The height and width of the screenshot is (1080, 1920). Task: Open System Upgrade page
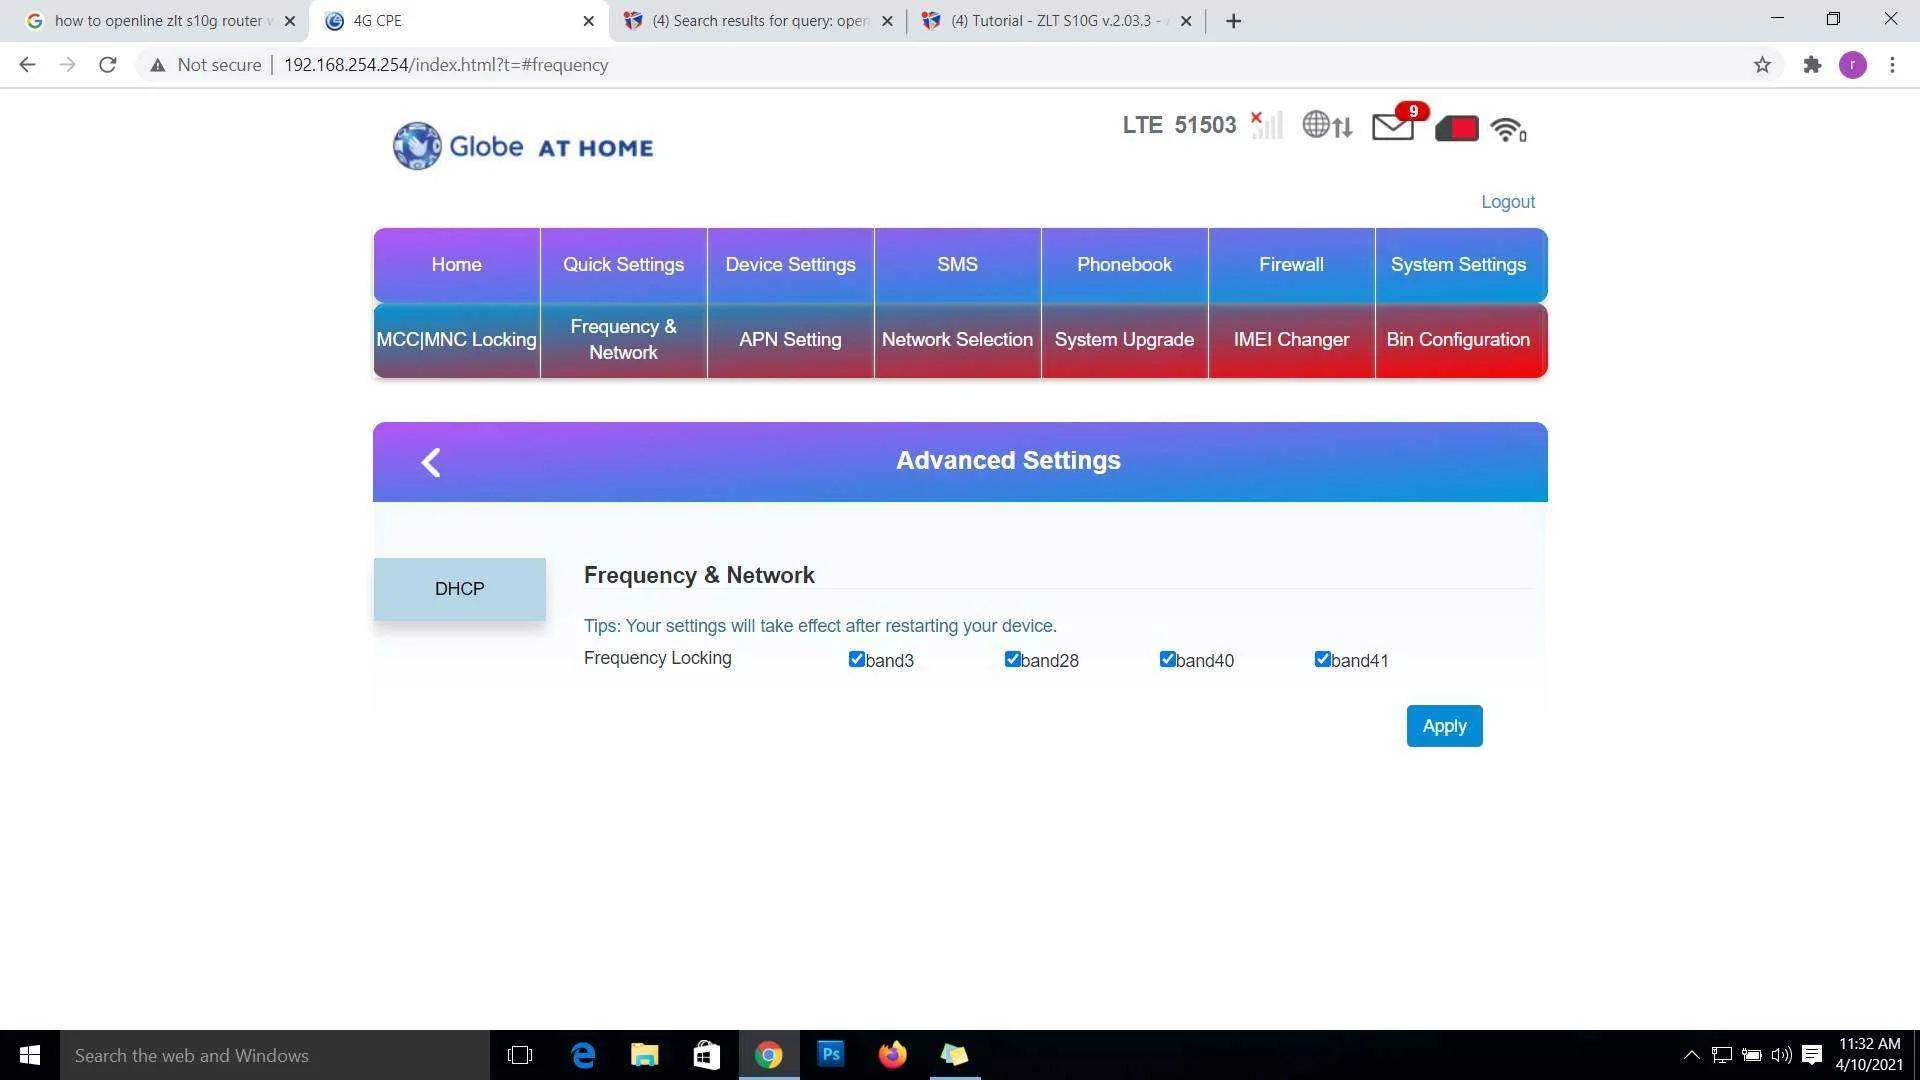coord(1124,340)
